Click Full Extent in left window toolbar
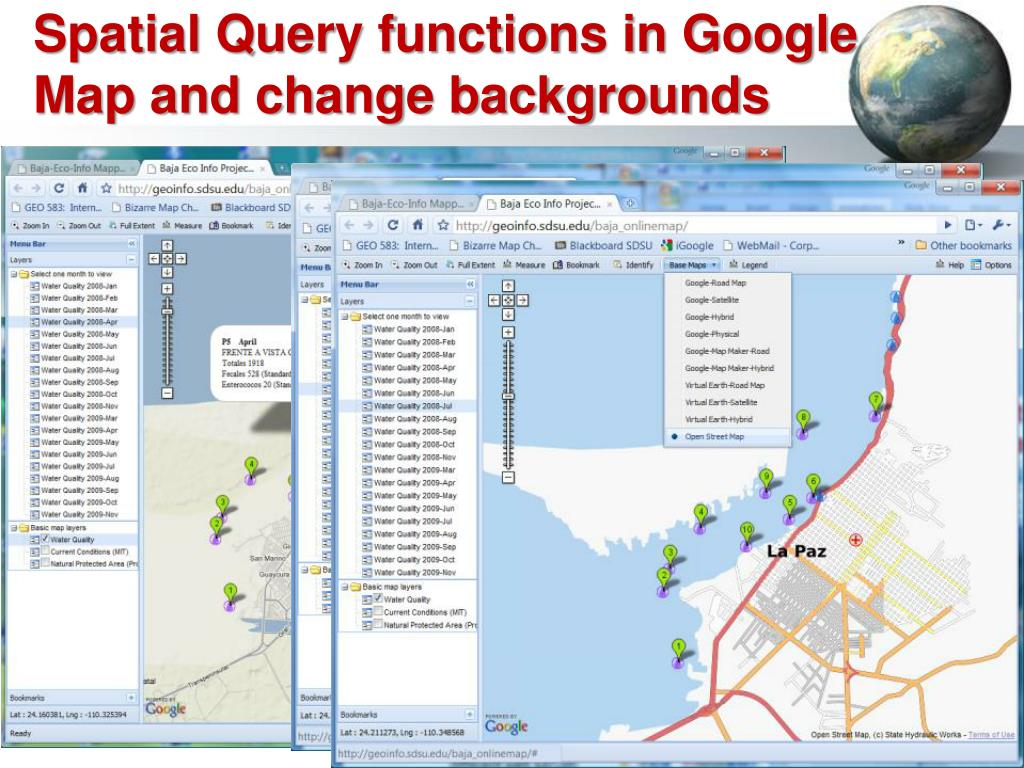 (133, 225)
